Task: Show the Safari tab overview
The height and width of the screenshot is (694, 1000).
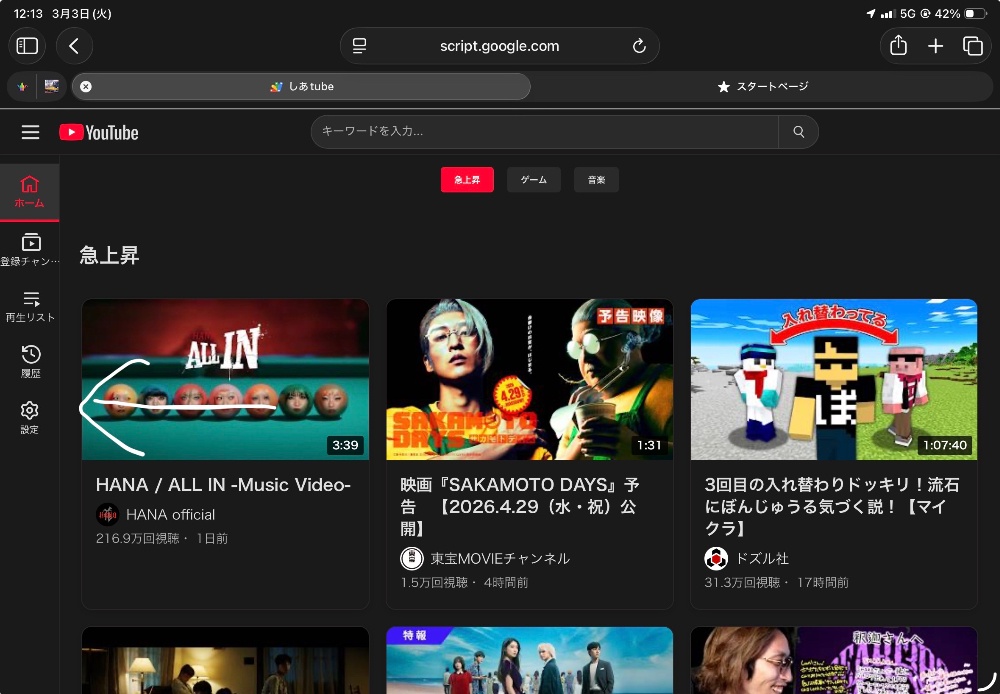Action: pos(972,46)
